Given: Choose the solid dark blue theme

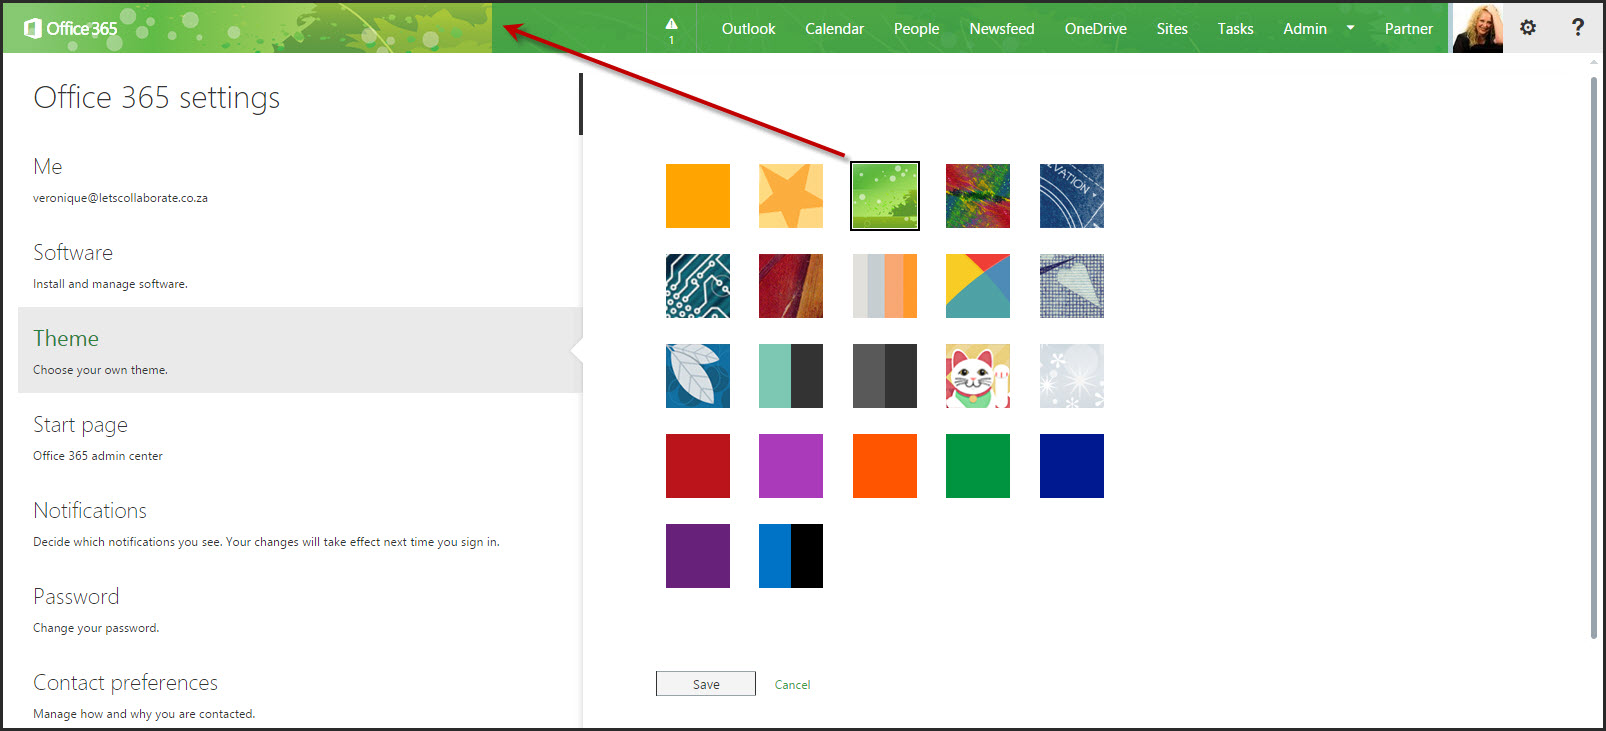Looking at the screenshot, I should pos(1071,466).
